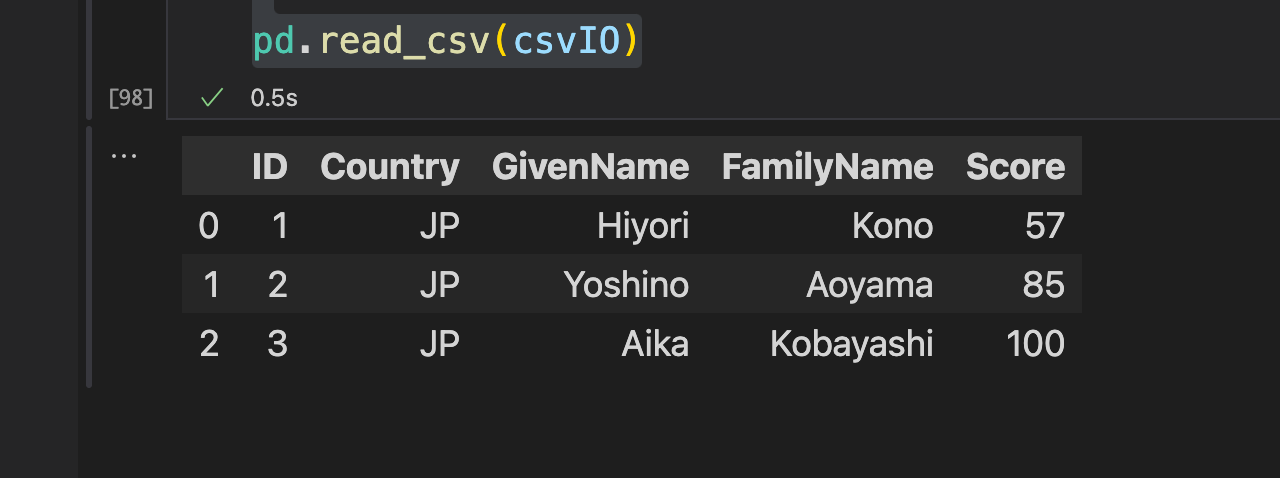Click the green execution success checkmark
This screenshot has height=478, width=1280.
pos(211,97)
